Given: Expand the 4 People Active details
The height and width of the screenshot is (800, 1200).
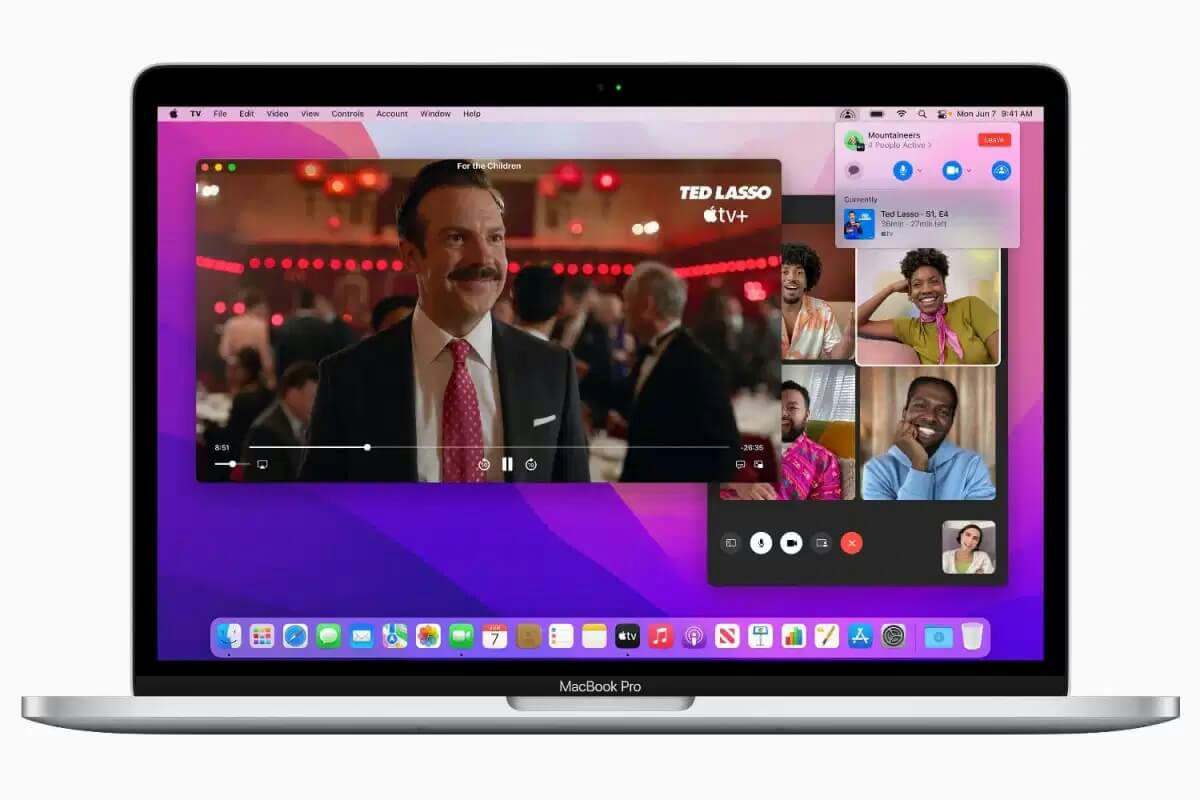Looking at the screenshot, I should pyautogui.click(x=899, y=146).
